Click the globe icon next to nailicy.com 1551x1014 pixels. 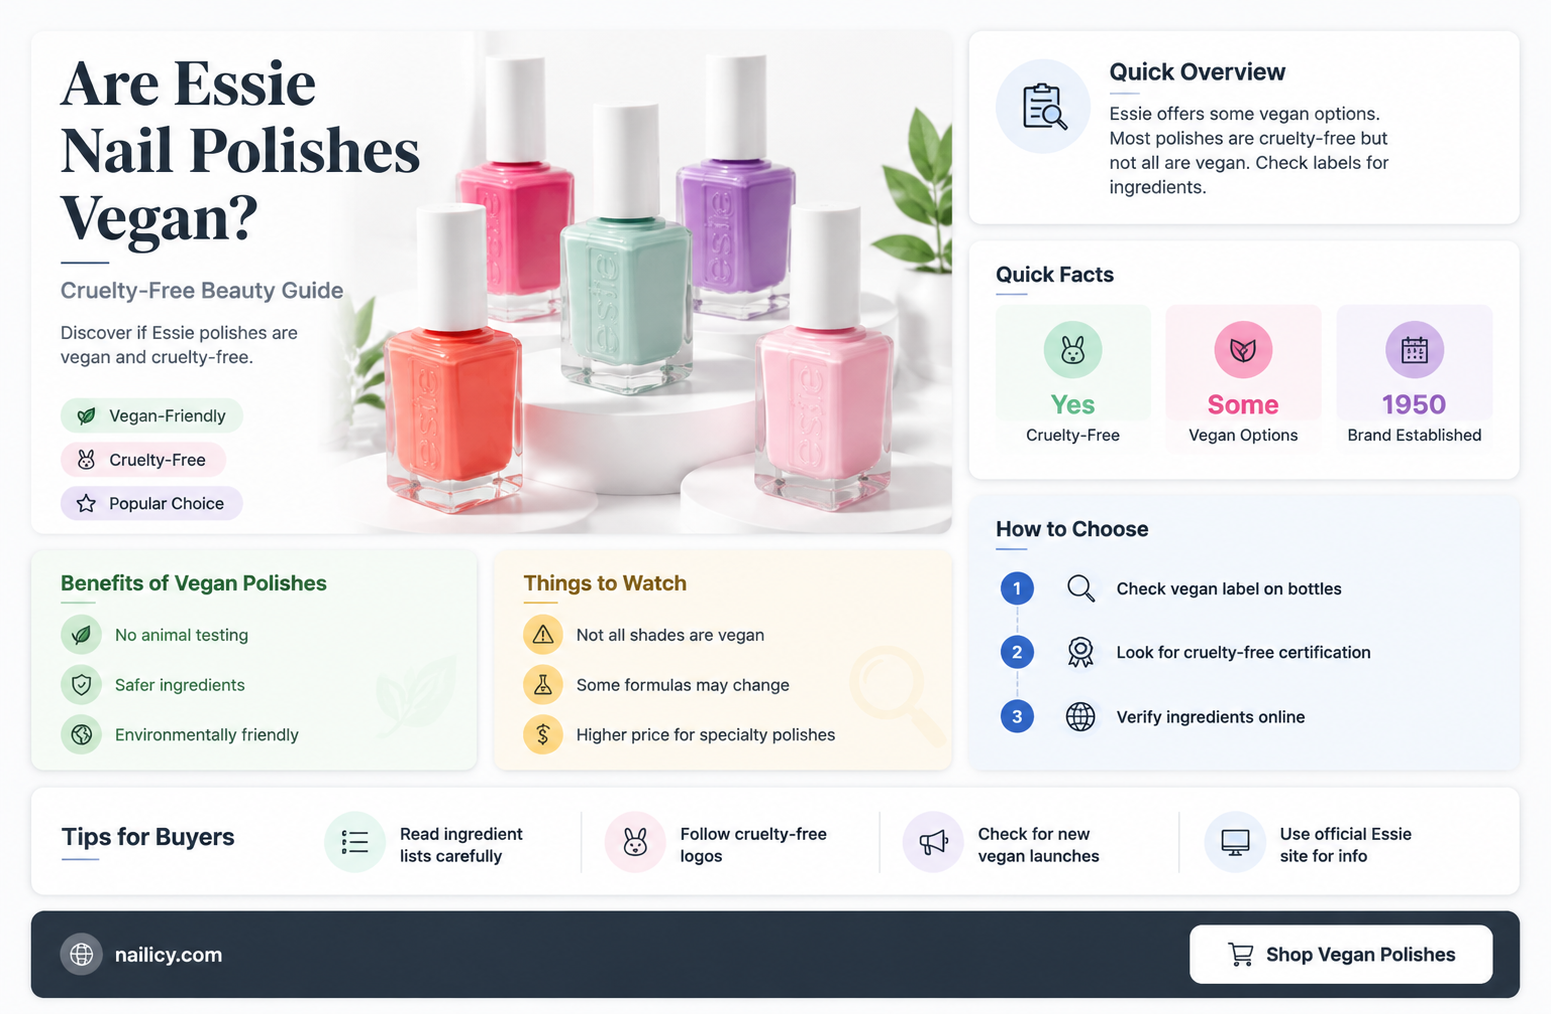[x=81, y=954]
